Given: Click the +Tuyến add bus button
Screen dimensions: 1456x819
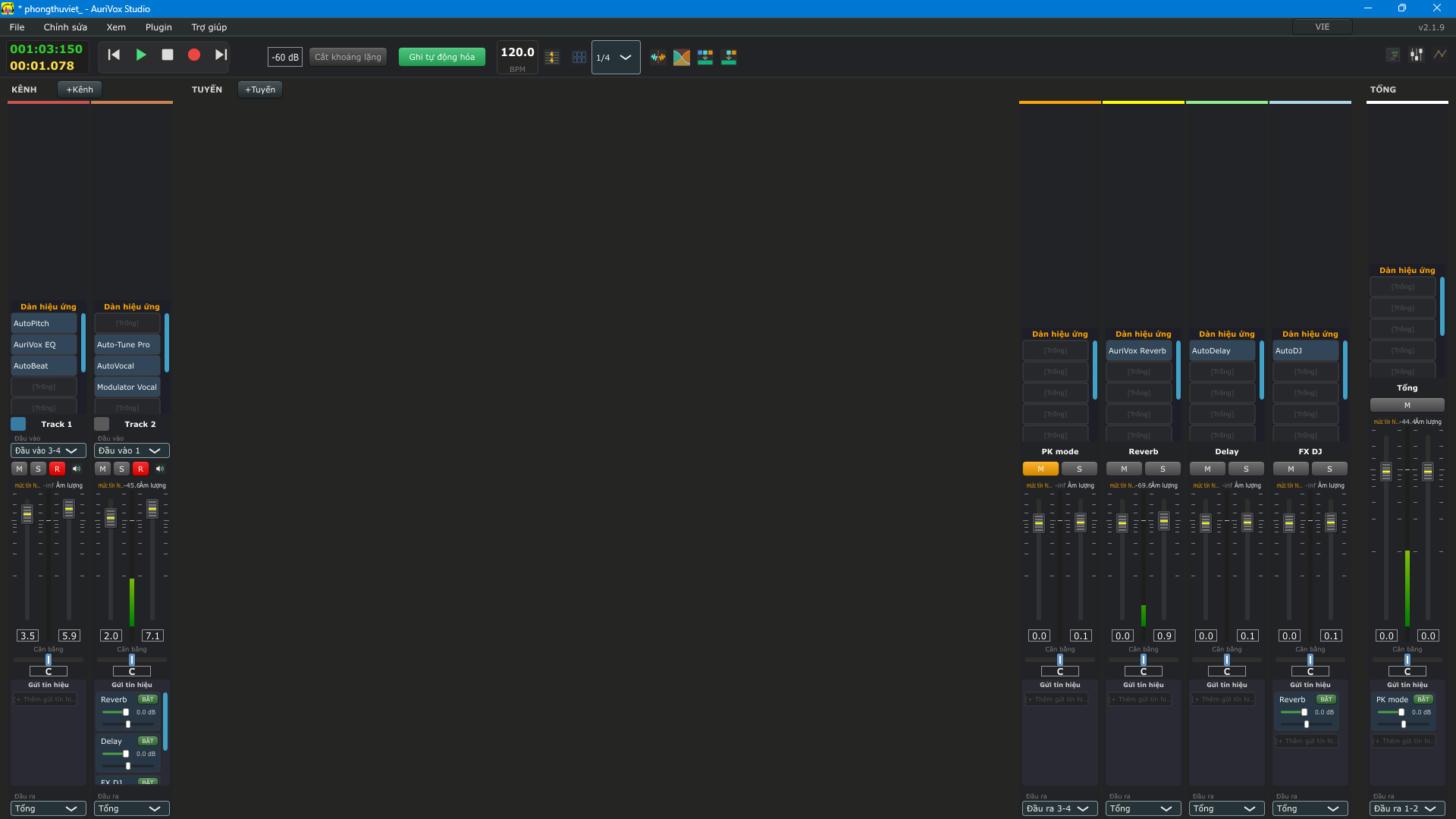Looking at the screenshot, I should (x=260, y=89).
